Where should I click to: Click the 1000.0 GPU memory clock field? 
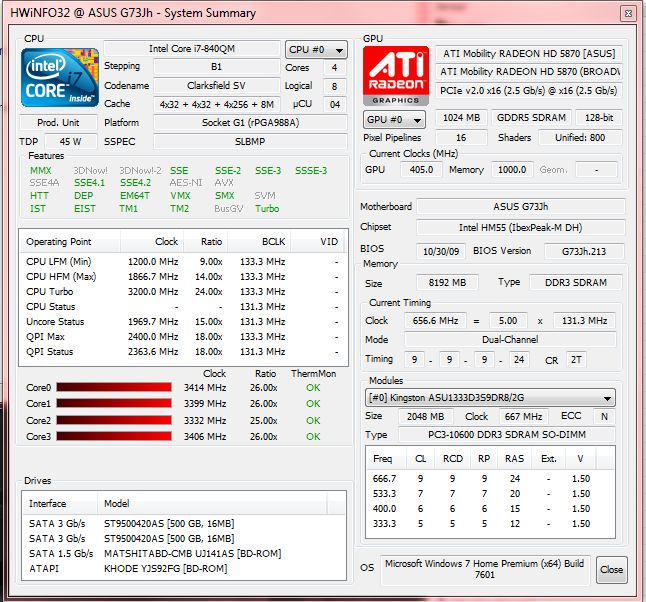tap(512, 170)
